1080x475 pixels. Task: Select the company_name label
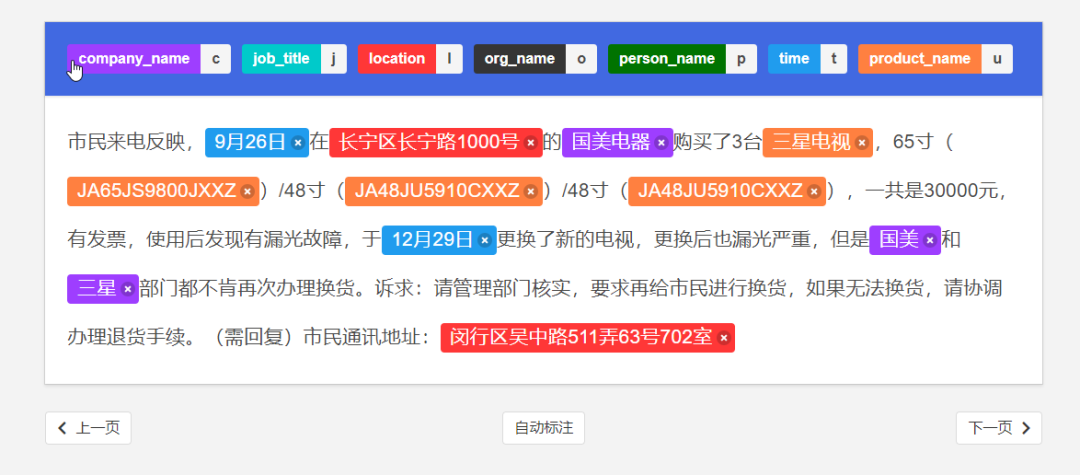[134, 59]
